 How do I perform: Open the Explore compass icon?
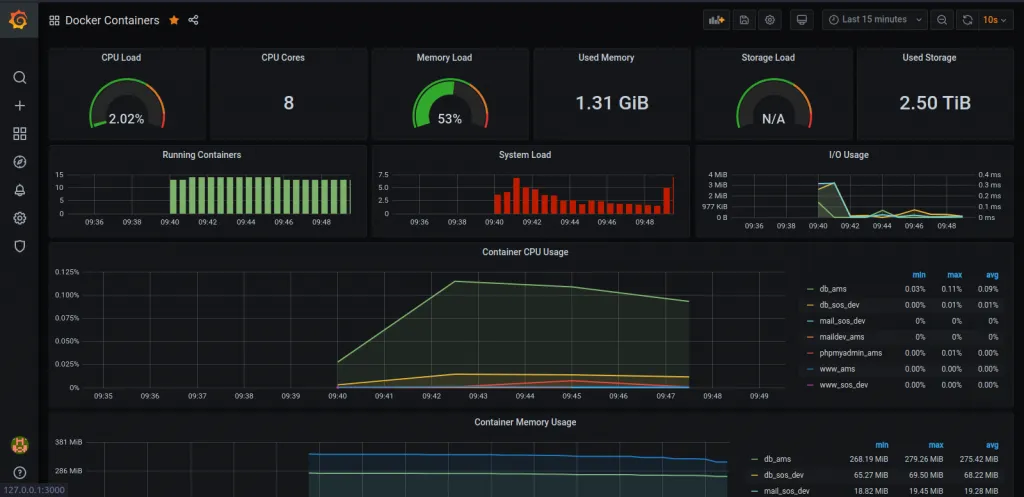click(x=19, y=162)
